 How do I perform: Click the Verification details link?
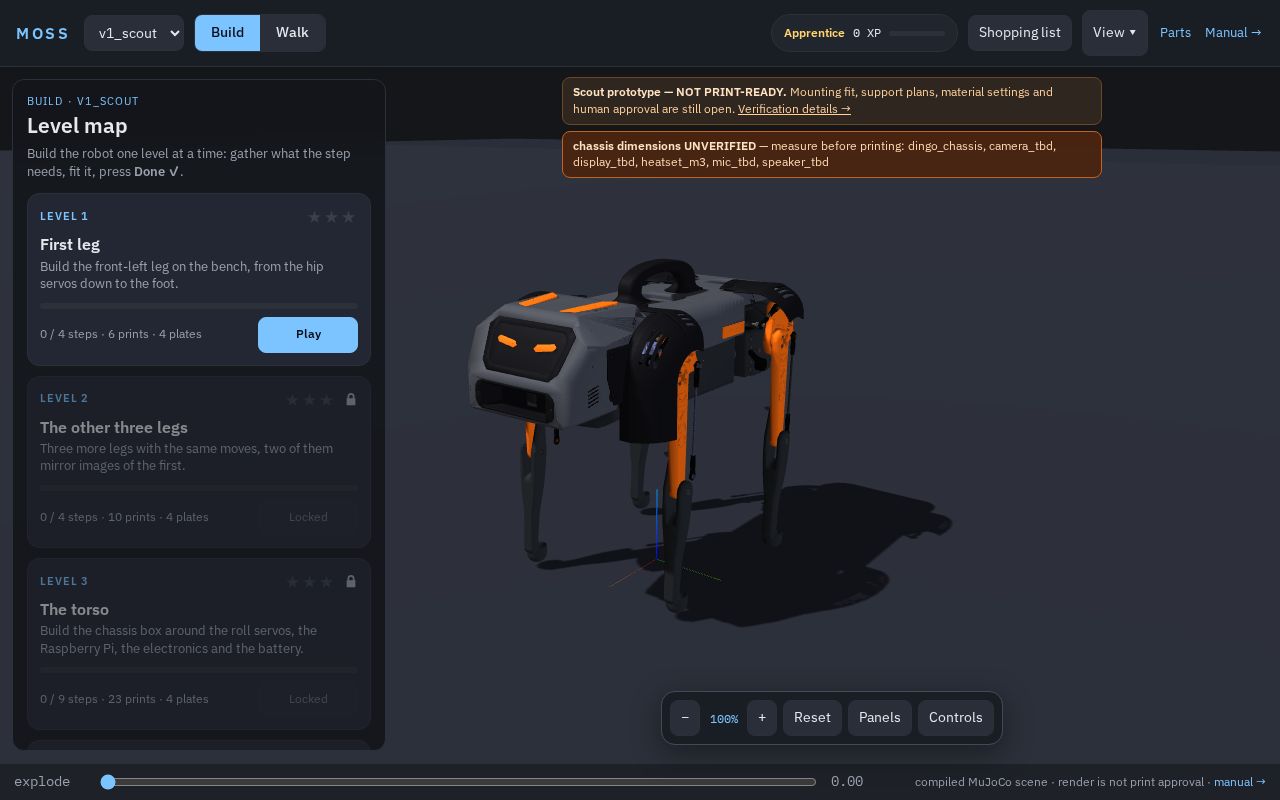(x=794, y=109)
